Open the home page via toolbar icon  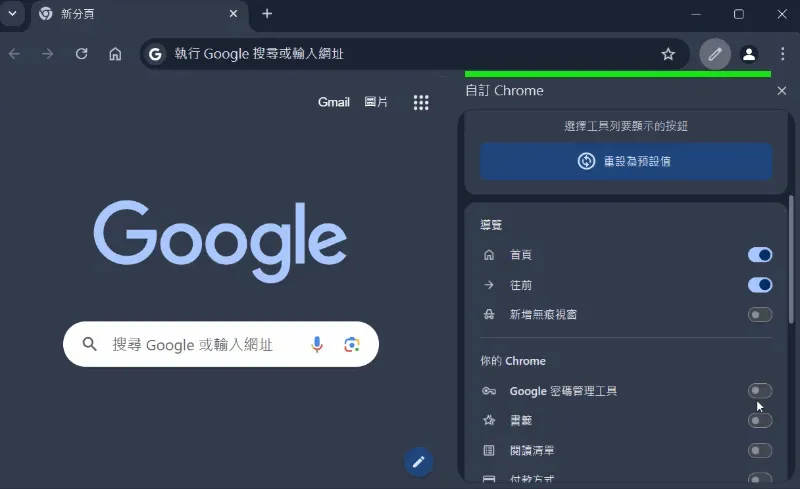pos(115,54)
